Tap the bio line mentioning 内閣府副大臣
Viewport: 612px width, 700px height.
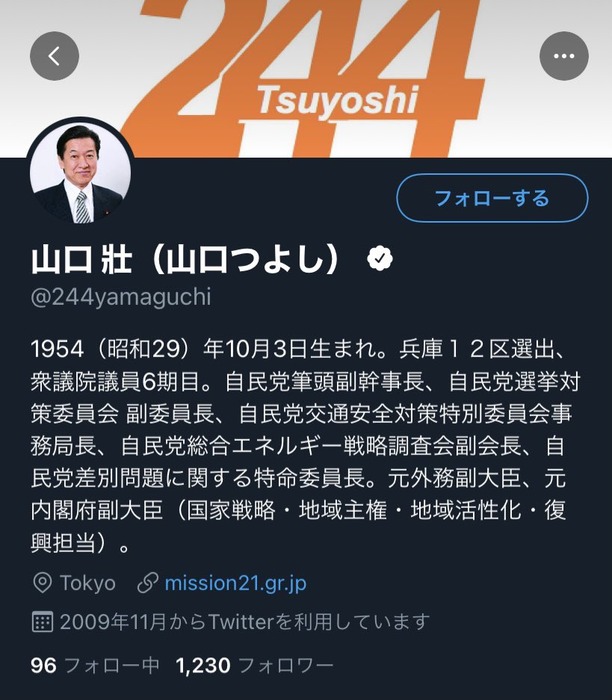tap(298, 510)
